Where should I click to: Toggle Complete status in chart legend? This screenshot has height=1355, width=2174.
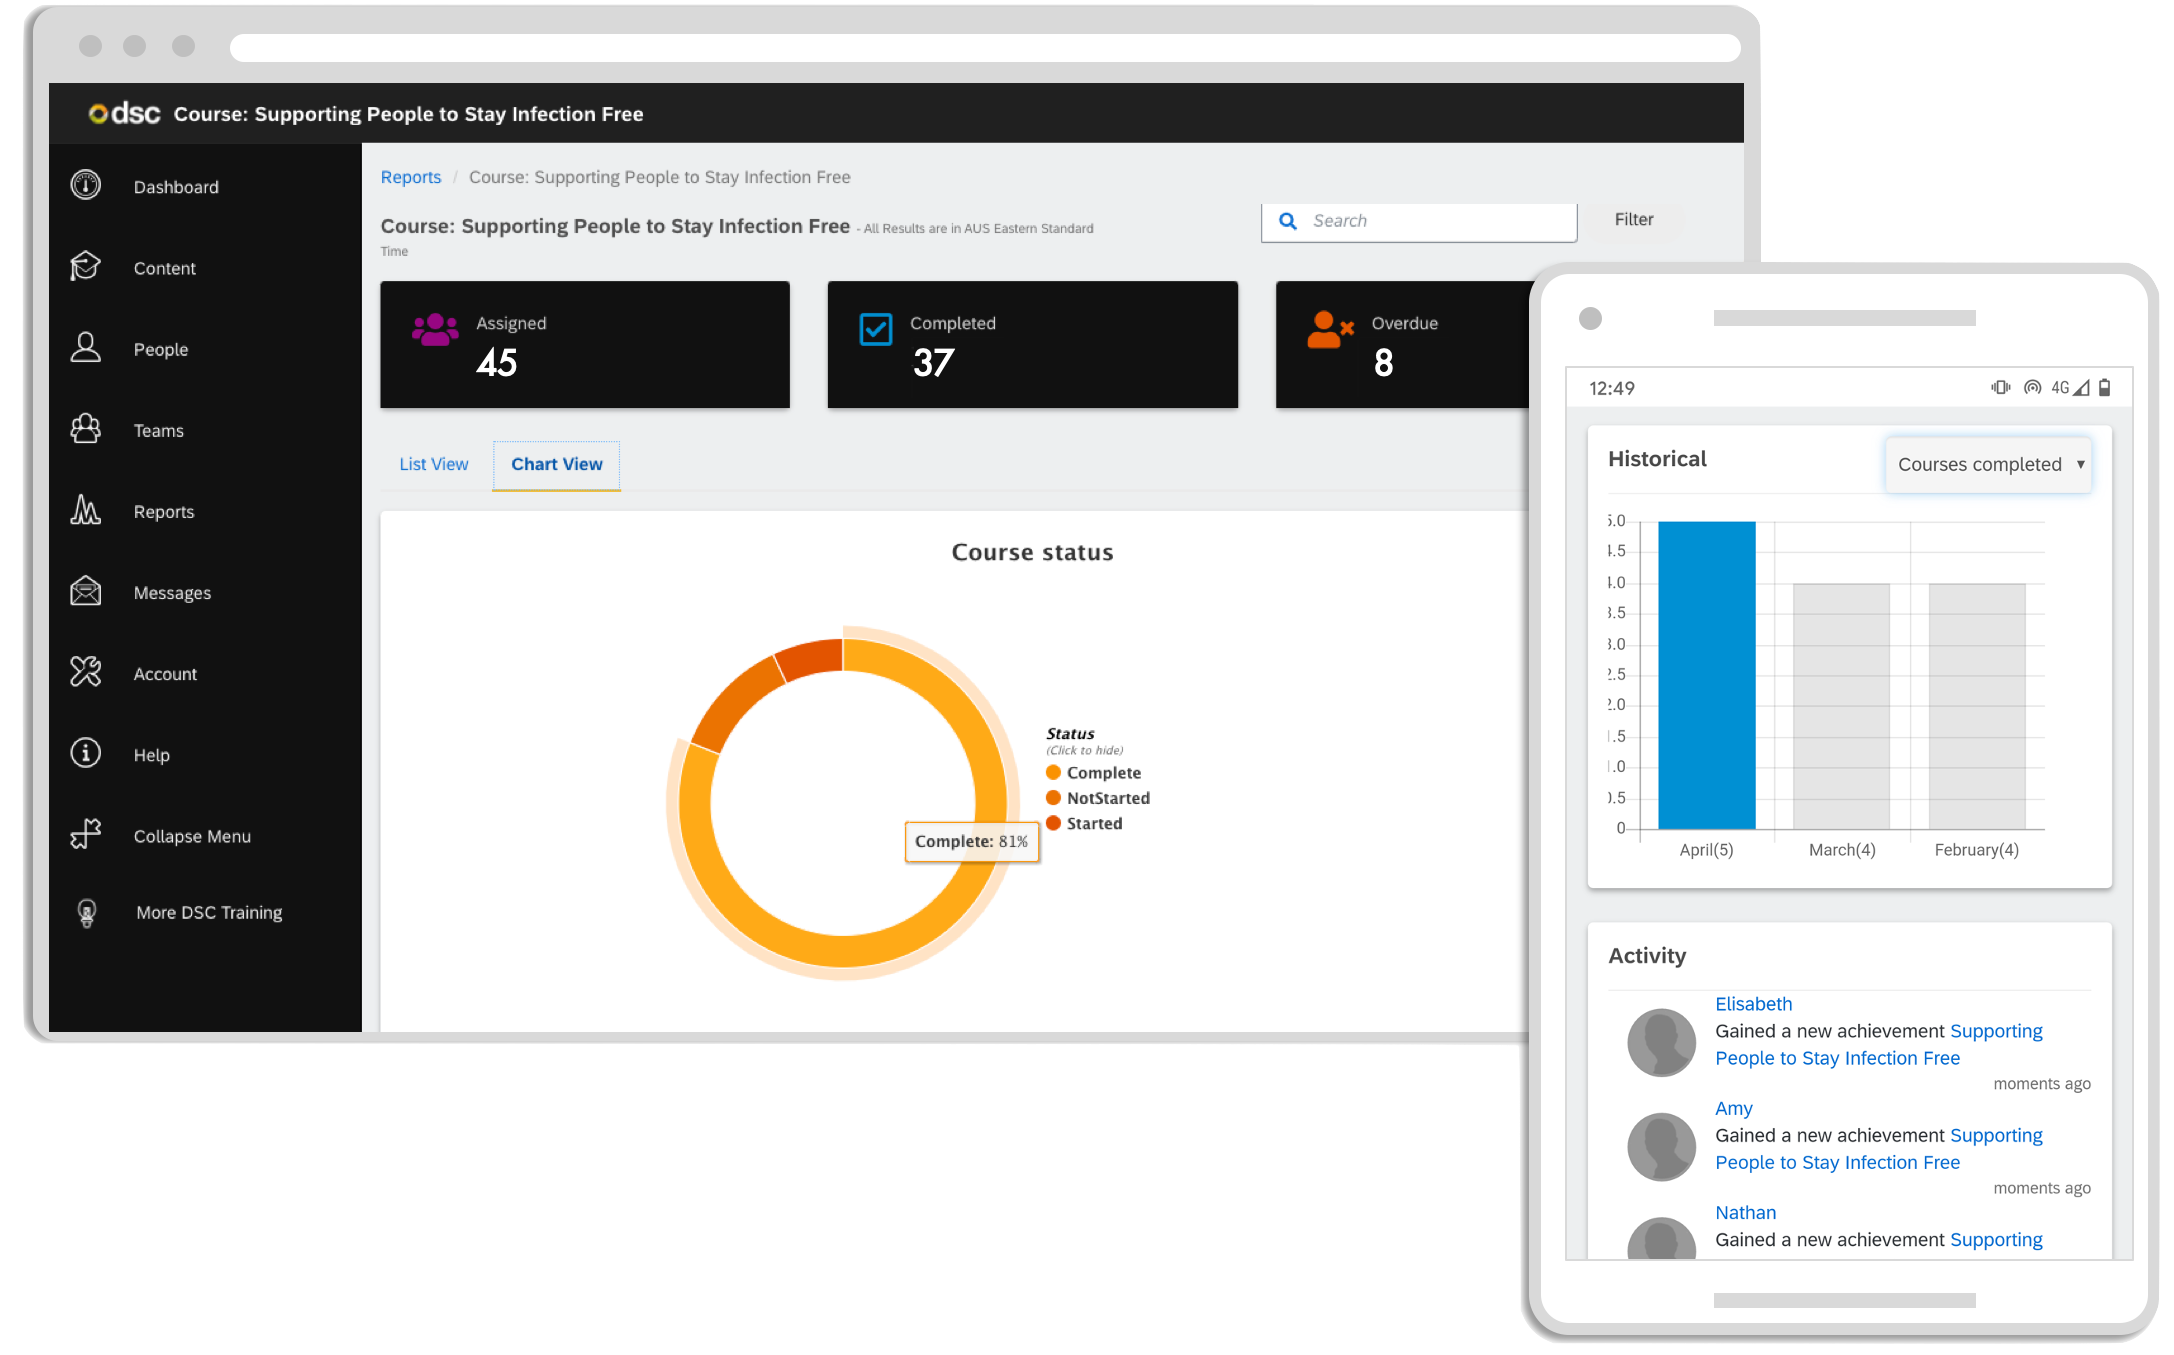click(x=1102, y=773)
